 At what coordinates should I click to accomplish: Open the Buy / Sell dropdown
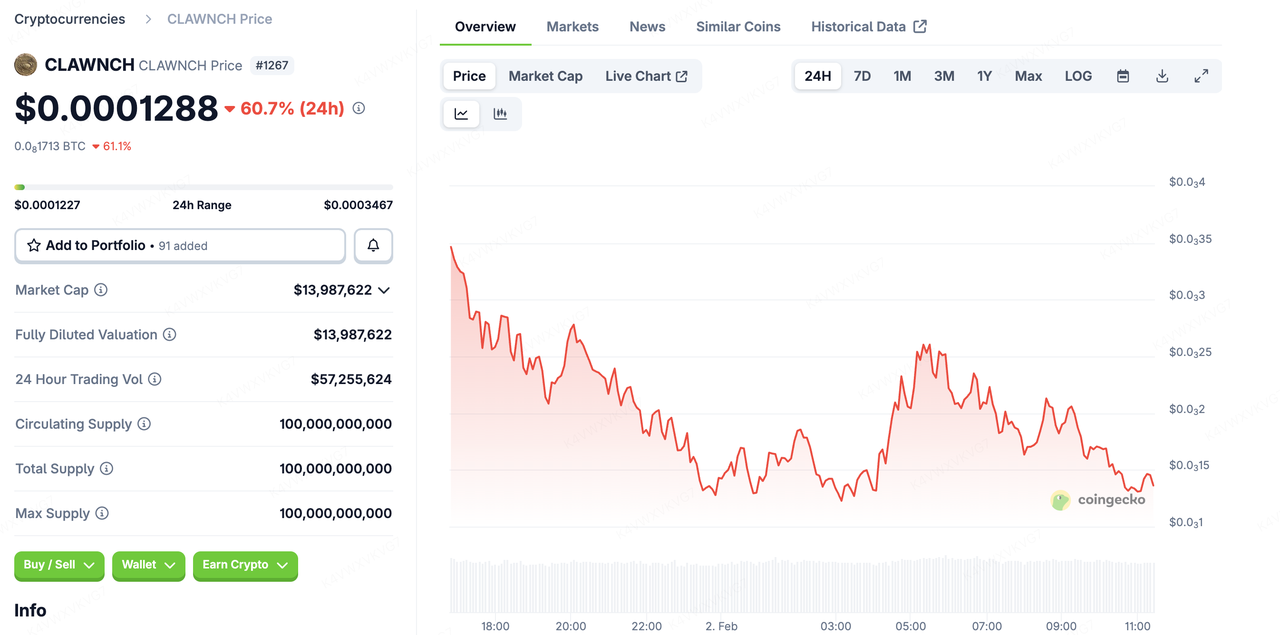pos(60,565)
